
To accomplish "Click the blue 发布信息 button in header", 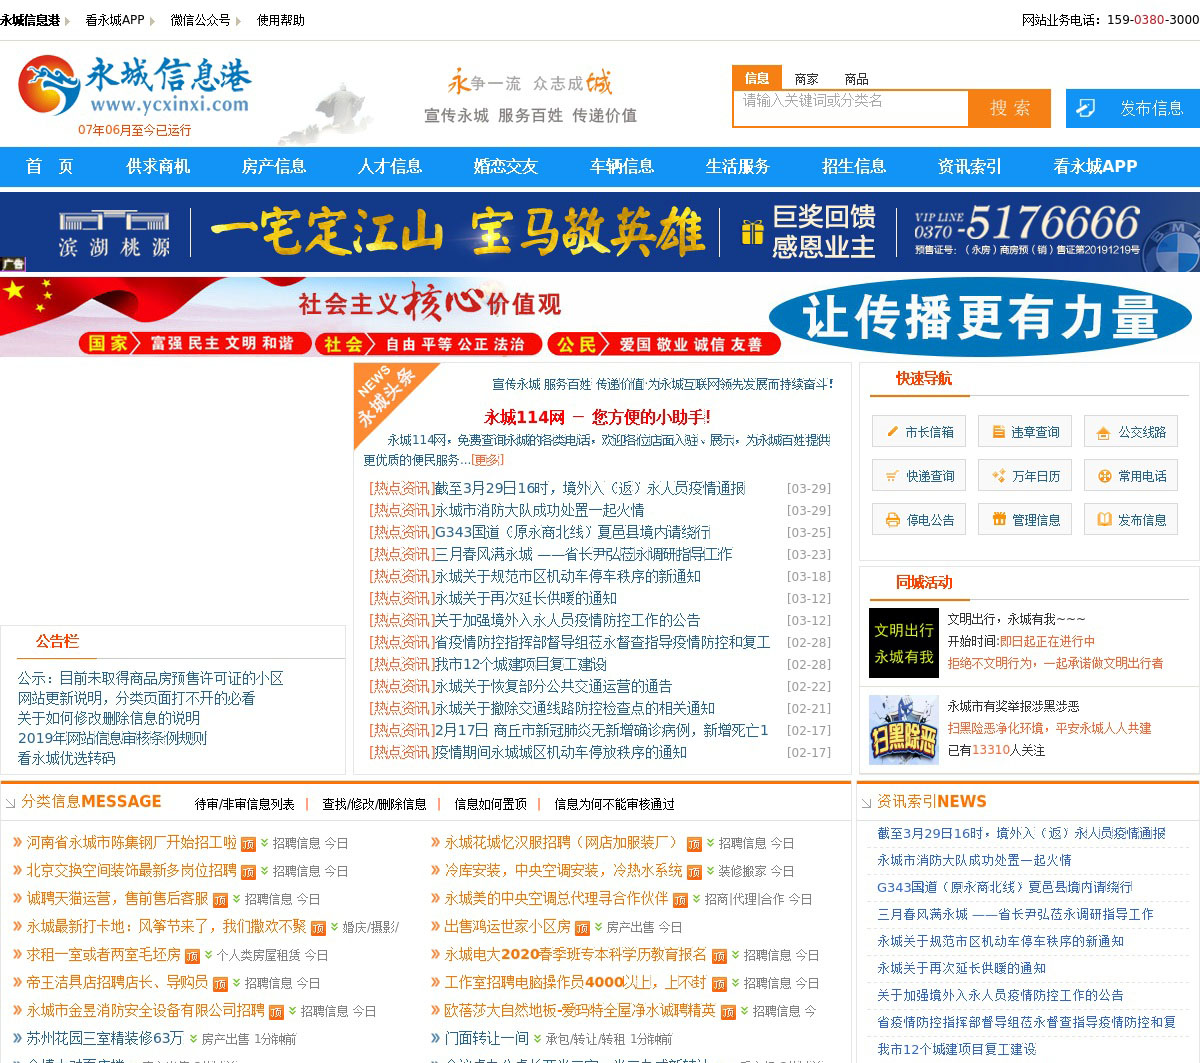I will 1133,108.
